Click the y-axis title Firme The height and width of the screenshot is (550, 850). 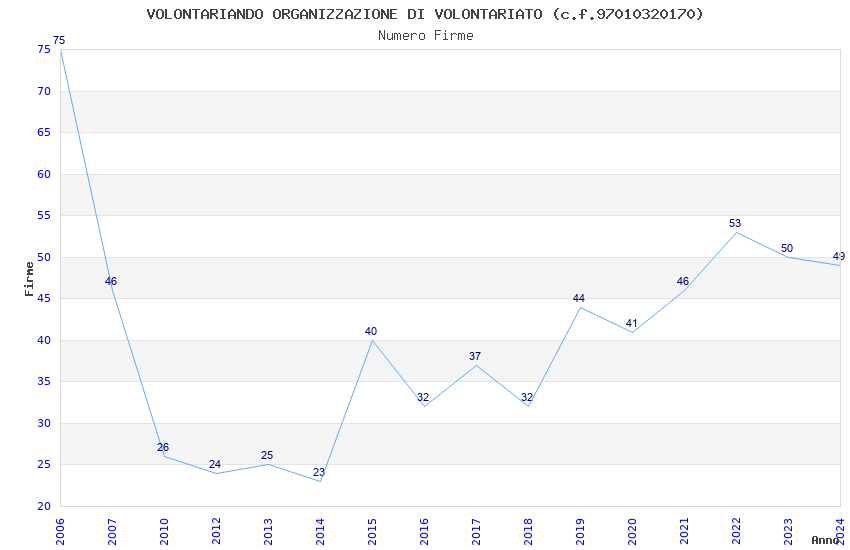coord(29,279)
